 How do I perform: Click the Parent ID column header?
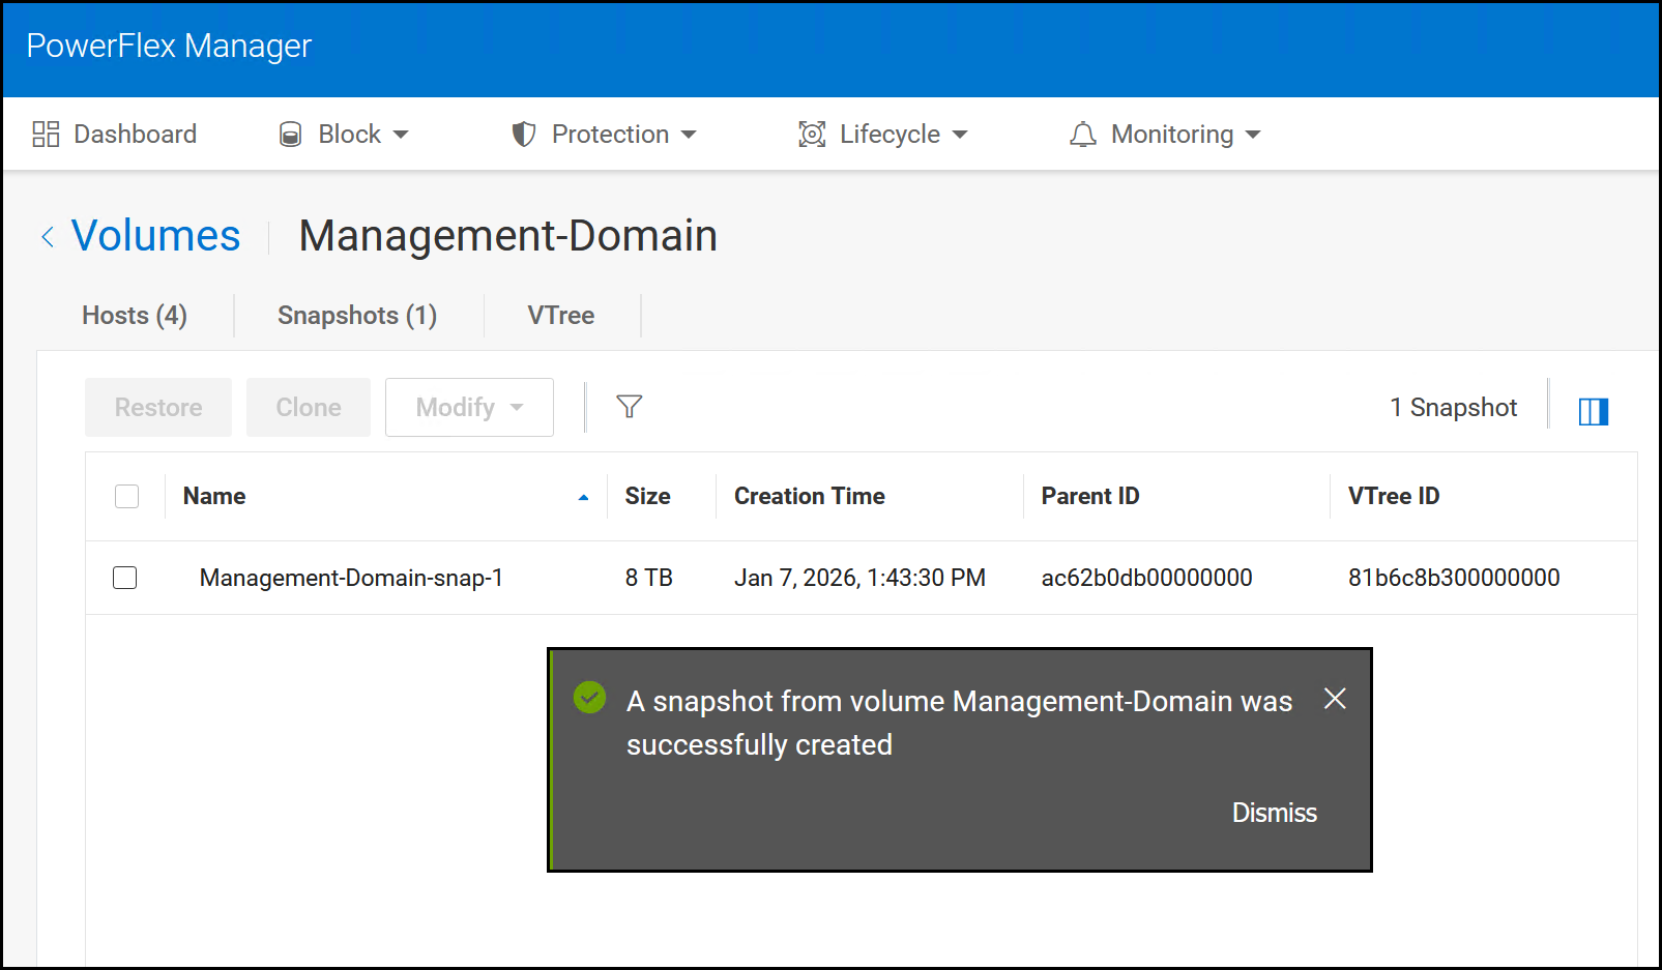click(x=1090, y=496)
